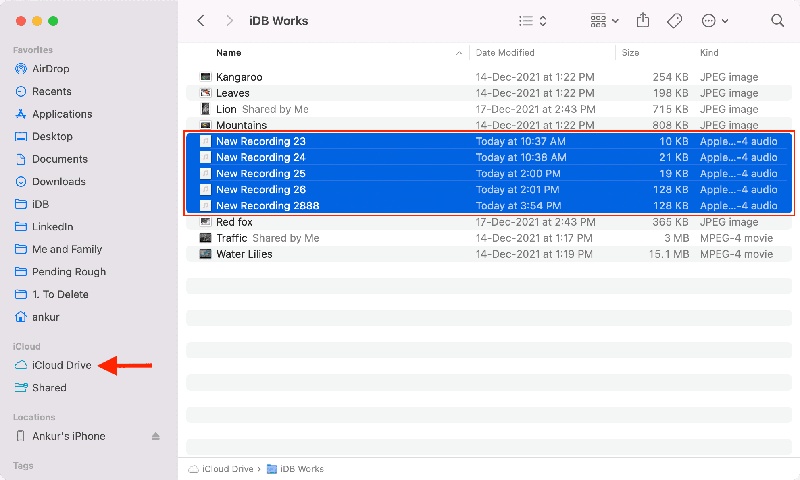Open Shared under iCloud
This screenshot has height=480, width=800.
pyautogui.click(x=49, y=388)
